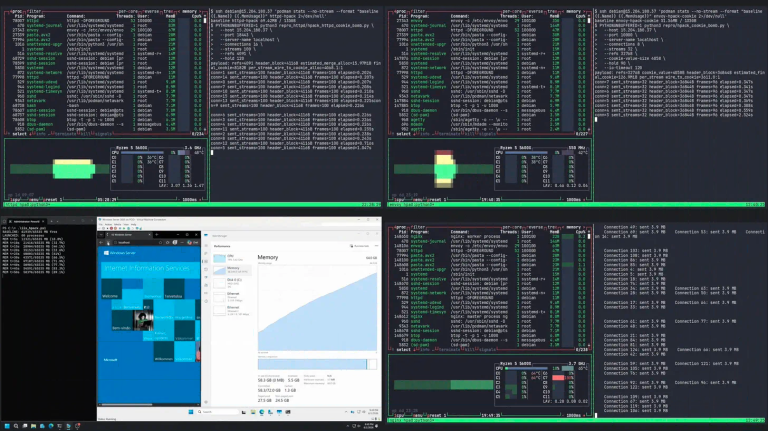Click CPU usage meter in nginx-session btop
The image size is (768, 431).
(527, 368)
